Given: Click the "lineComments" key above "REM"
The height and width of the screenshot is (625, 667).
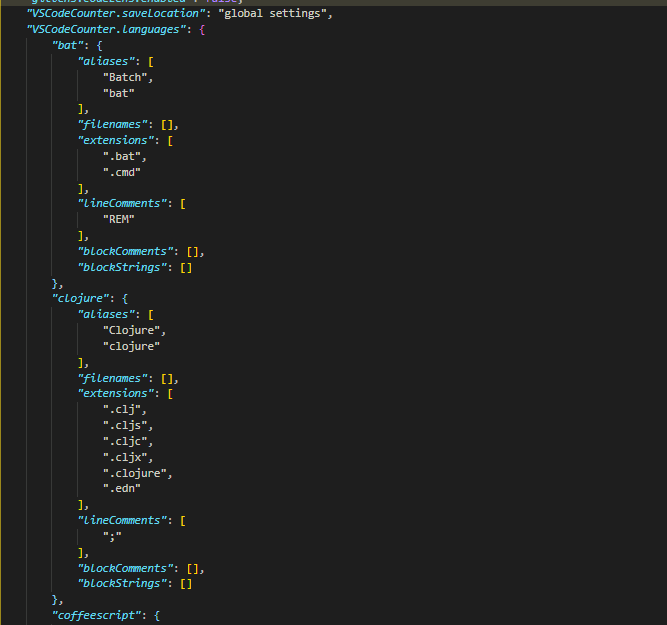Looking at the screenshot, I should 122,203.
